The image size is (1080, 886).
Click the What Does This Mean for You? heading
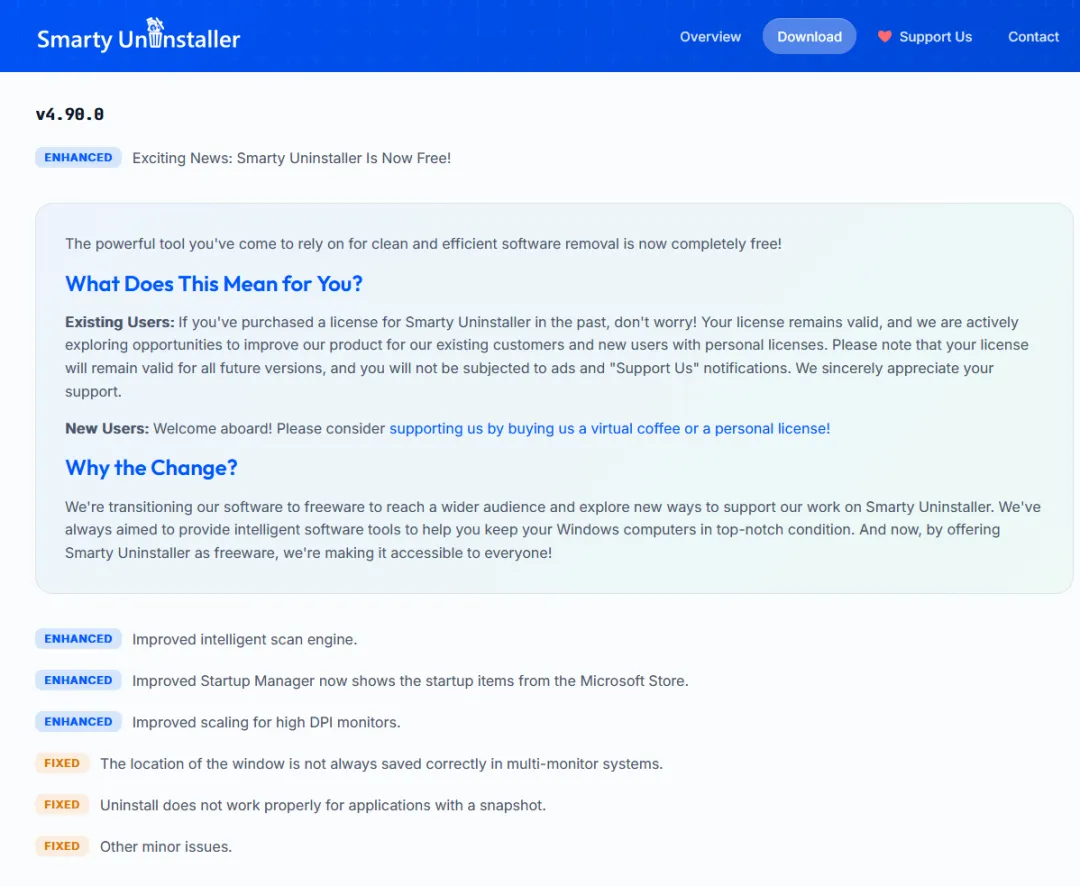coord(214,284)
